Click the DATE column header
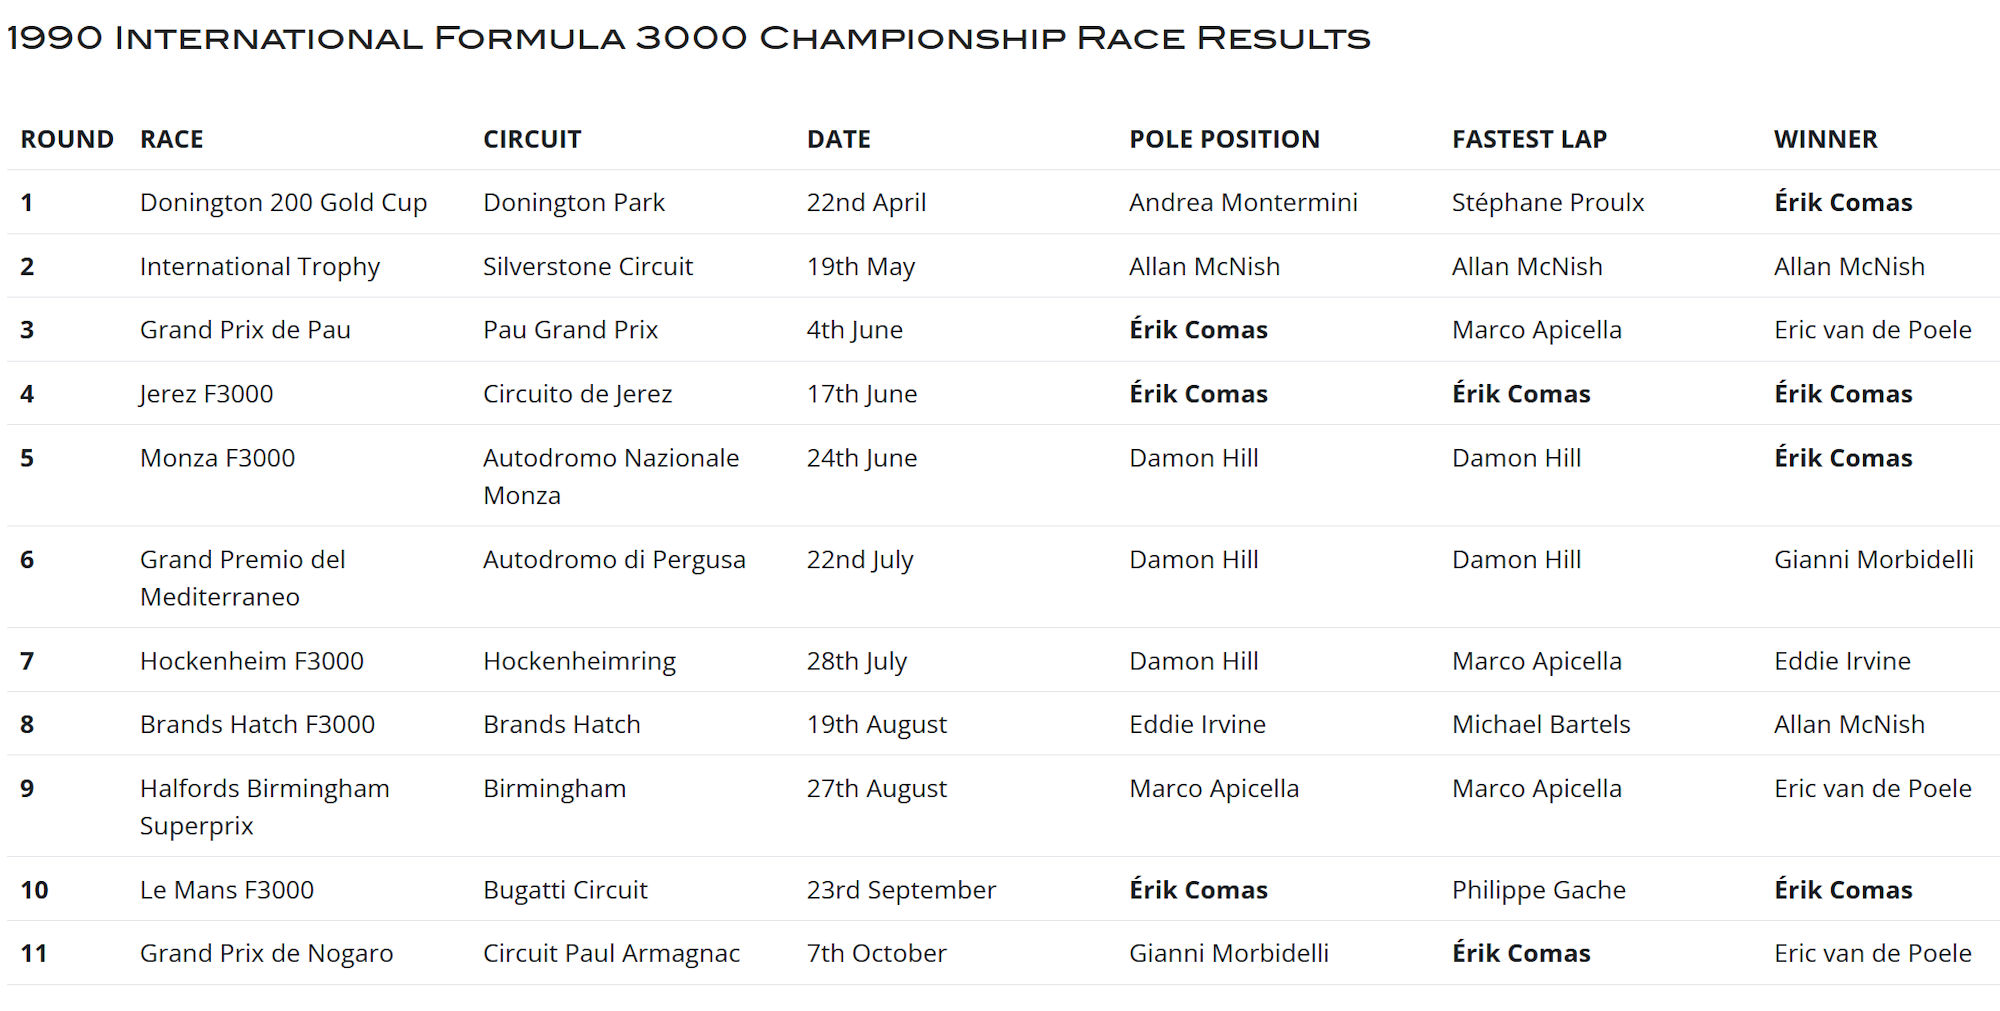This screenshot has height=1011, width=2000. (x=838, y=139)
